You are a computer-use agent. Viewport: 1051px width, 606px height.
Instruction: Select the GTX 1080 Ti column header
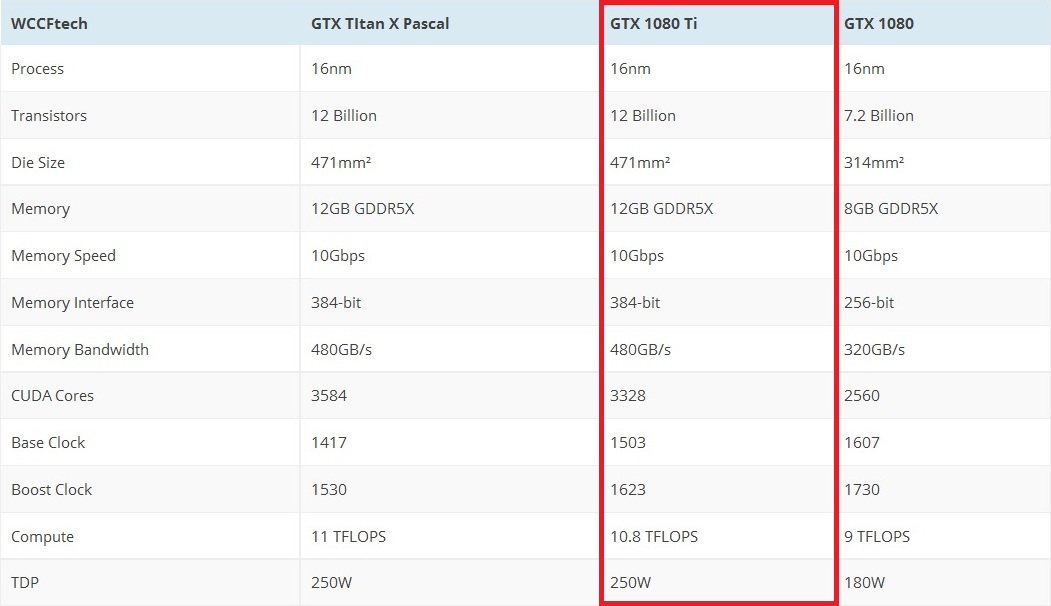[654, 23]
